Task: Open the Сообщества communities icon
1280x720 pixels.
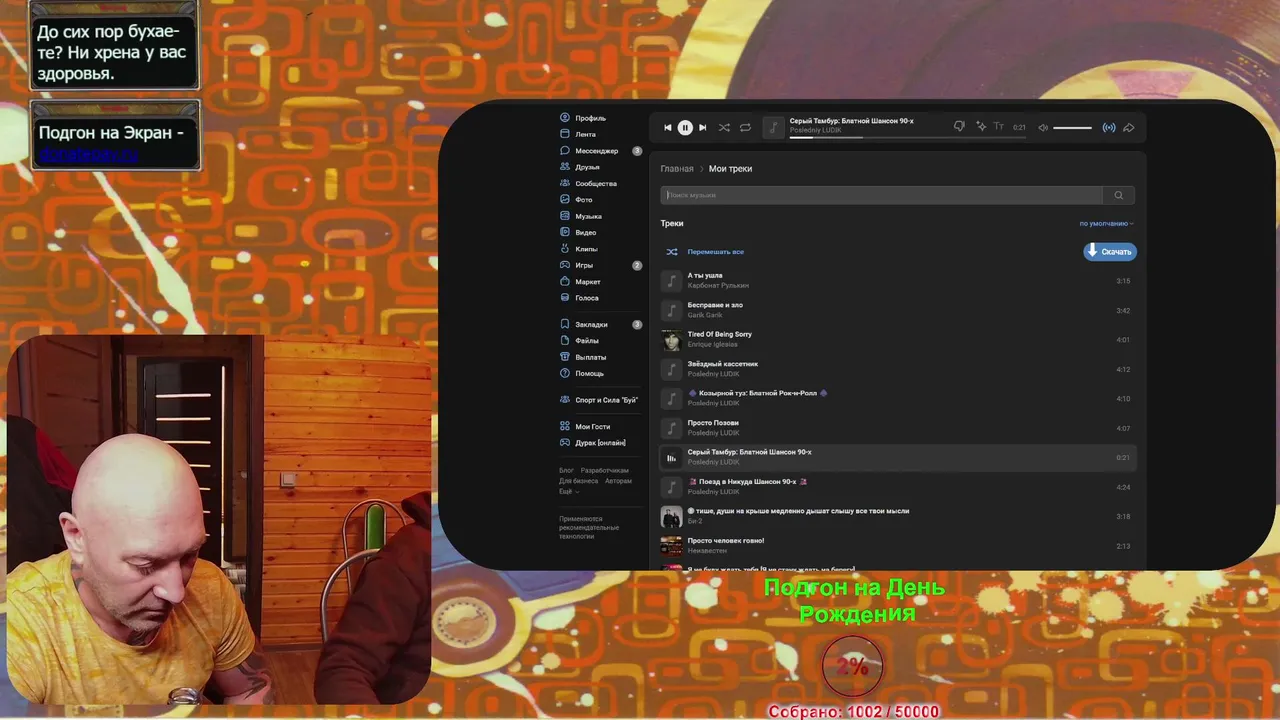Action: 565,183
